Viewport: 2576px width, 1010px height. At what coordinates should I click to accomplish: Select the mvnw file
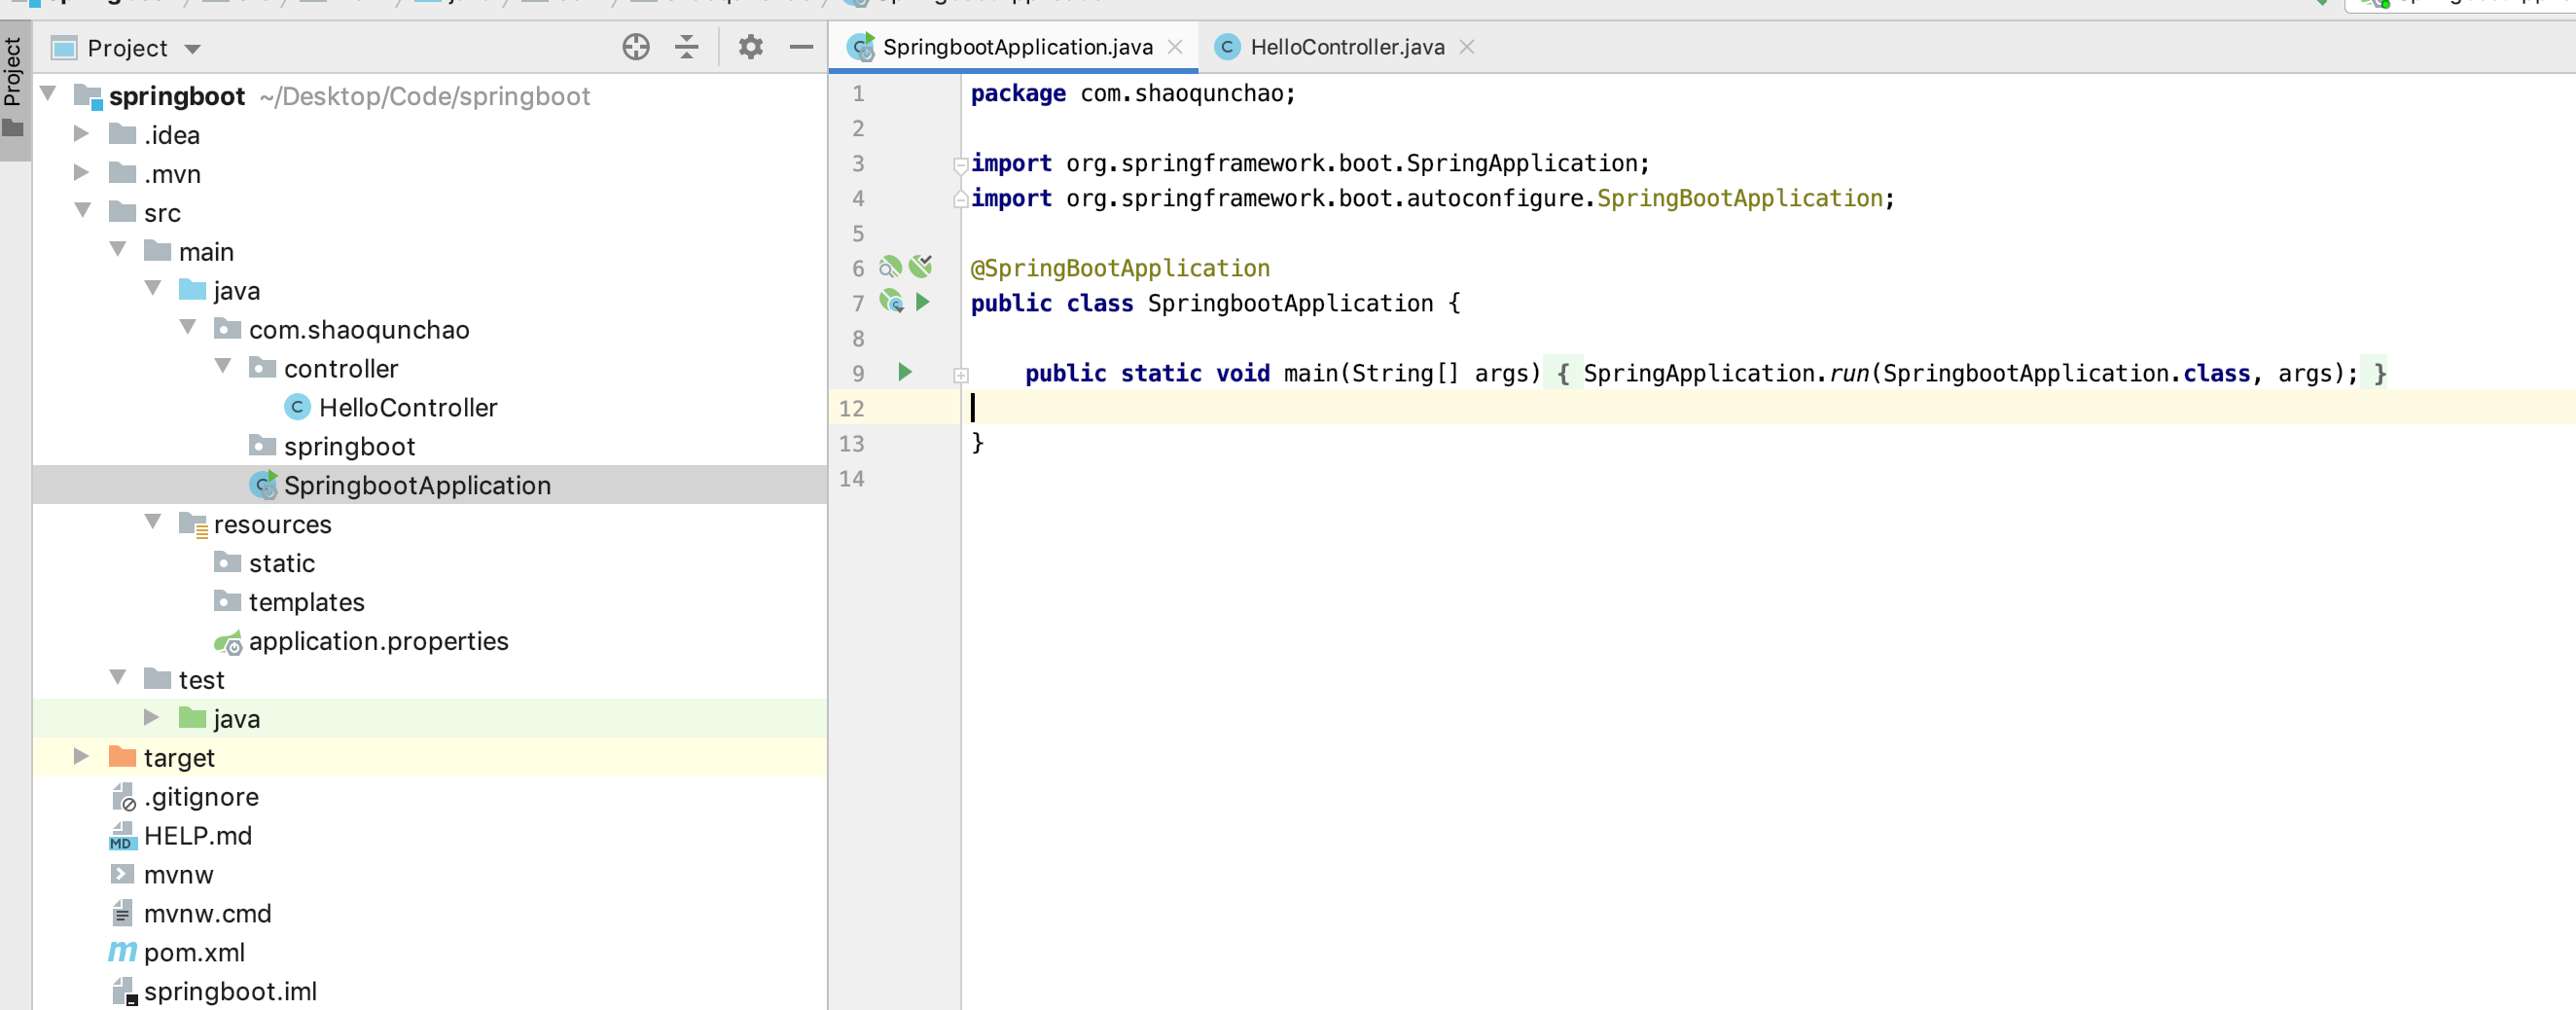(x=178, y=875)
